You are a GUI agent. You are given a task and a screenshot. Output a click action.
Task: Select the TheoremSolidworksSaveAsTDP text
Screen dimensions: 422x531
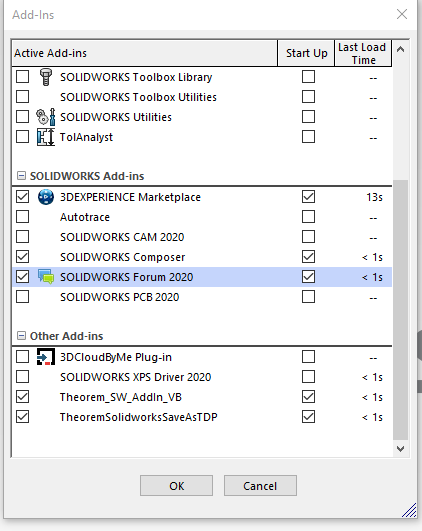(x=139, y=417)
